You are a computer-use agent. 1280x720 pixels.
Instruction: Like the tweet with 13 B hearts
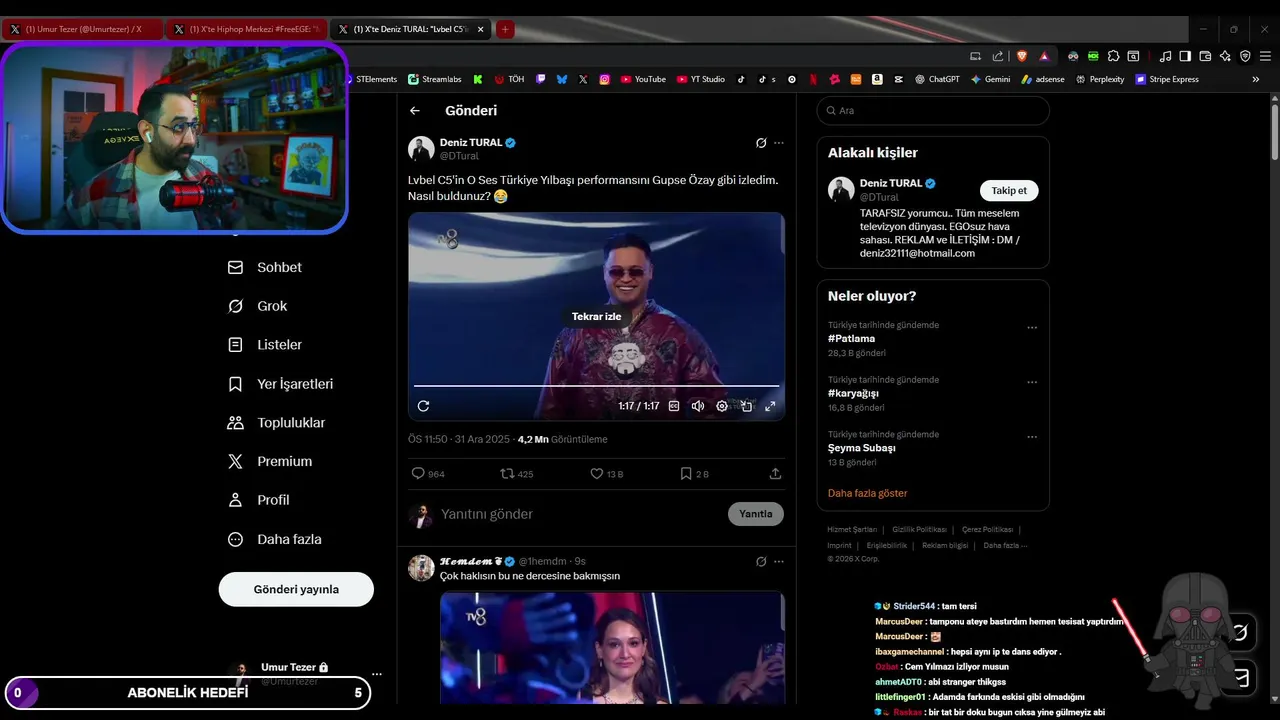[x=606, y=474]
